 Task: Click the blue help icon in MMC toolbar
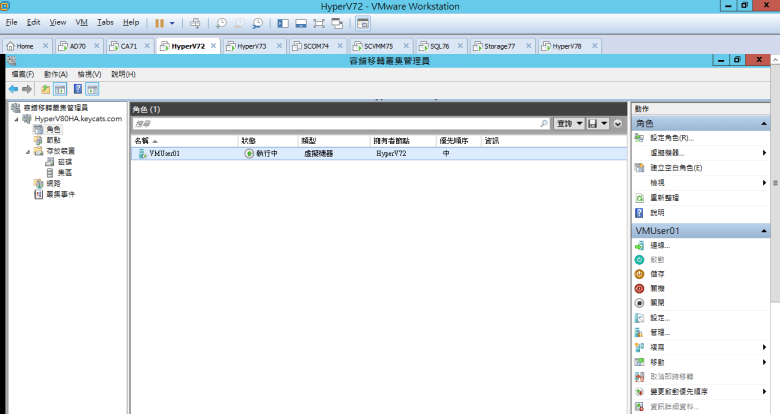pyautogui.click(x=77, y=89)
